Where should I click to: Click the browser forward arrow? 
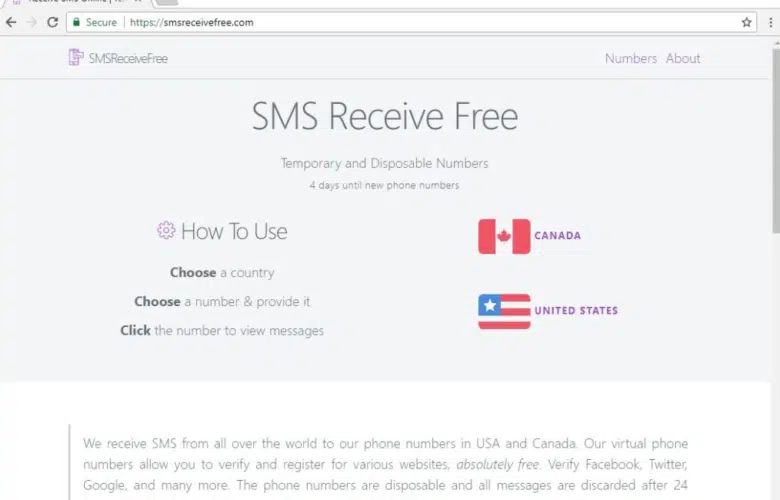[x=31, y=22]
